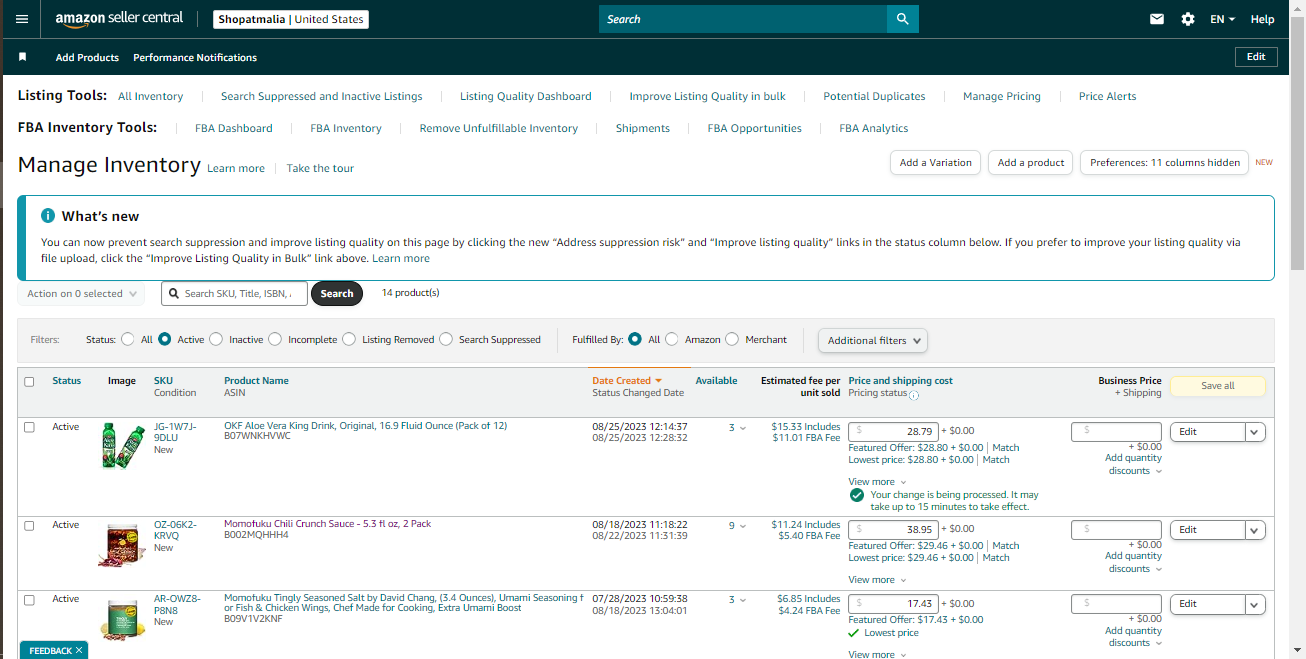Select Fulfilled By Amazon radio button

[x=672, y=339]
